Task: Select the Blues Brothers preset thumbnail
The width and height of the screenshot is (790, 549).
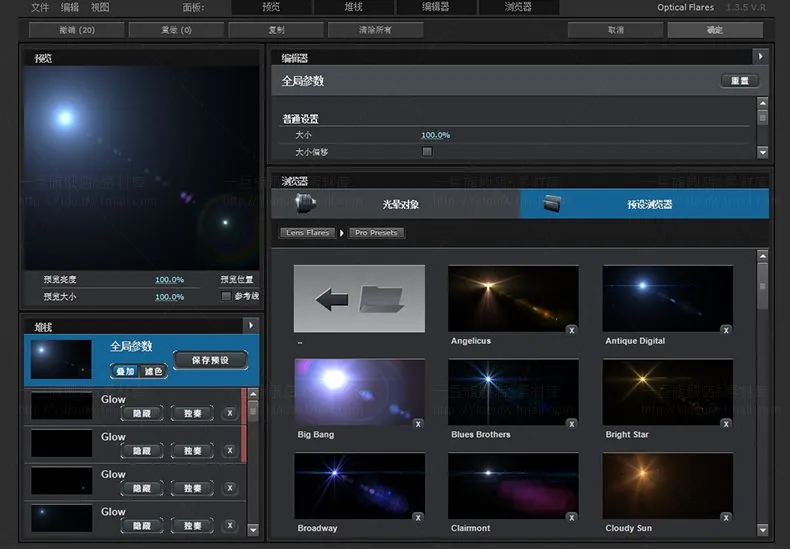Action: coord(513,392)
